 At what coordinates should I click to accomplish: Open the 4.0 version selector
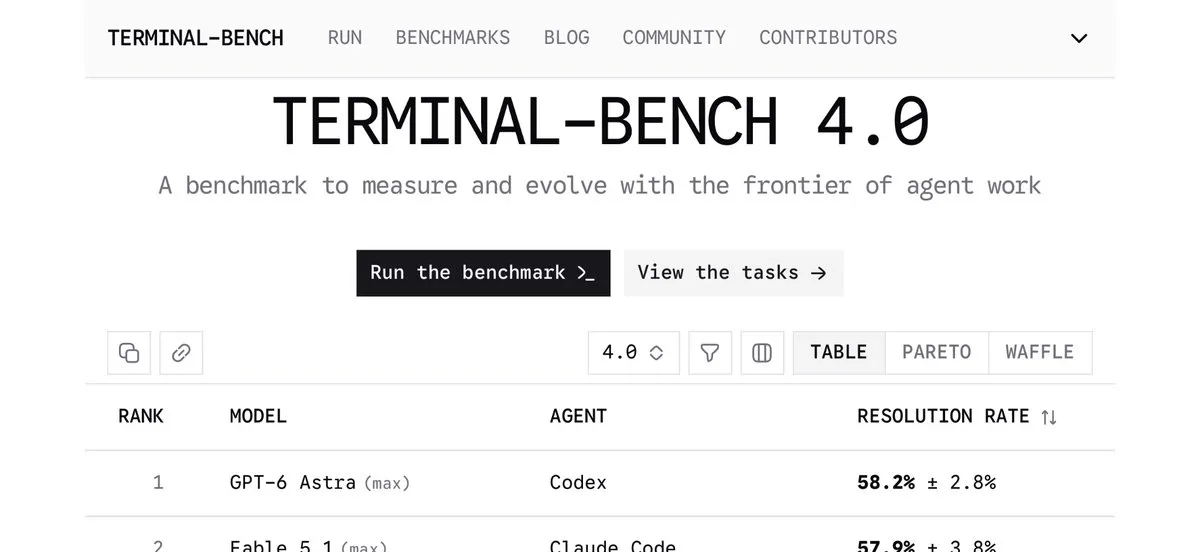634,353
